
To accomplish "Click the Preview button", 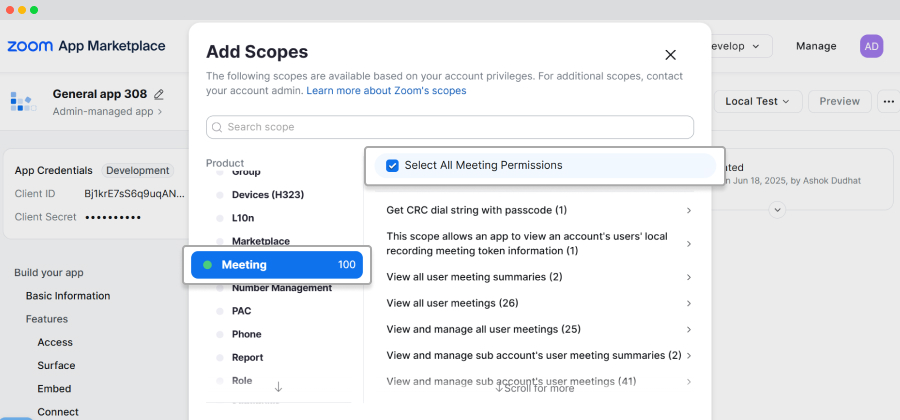I will (x=839, y=102).
